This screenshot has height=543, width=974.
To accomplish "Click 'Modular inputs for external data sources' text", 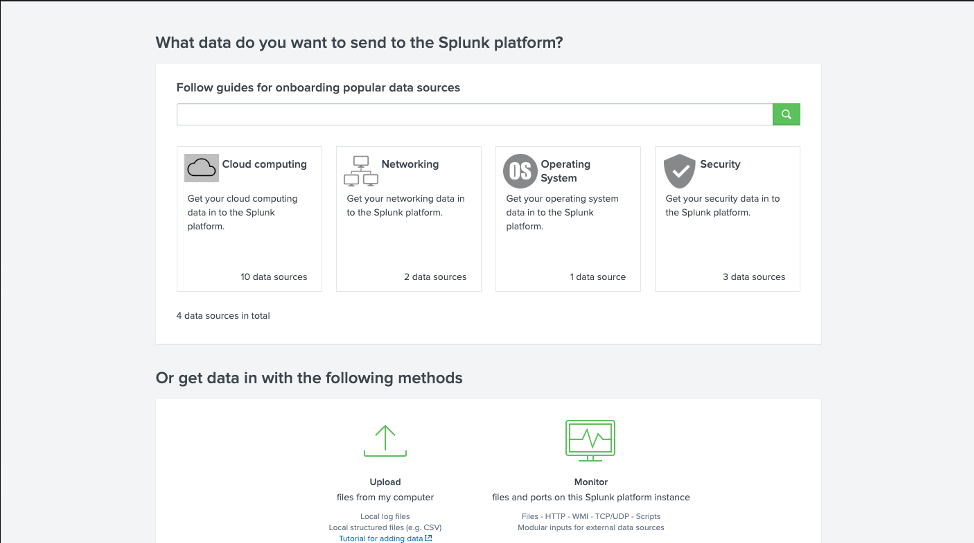I will coord(591,527).
